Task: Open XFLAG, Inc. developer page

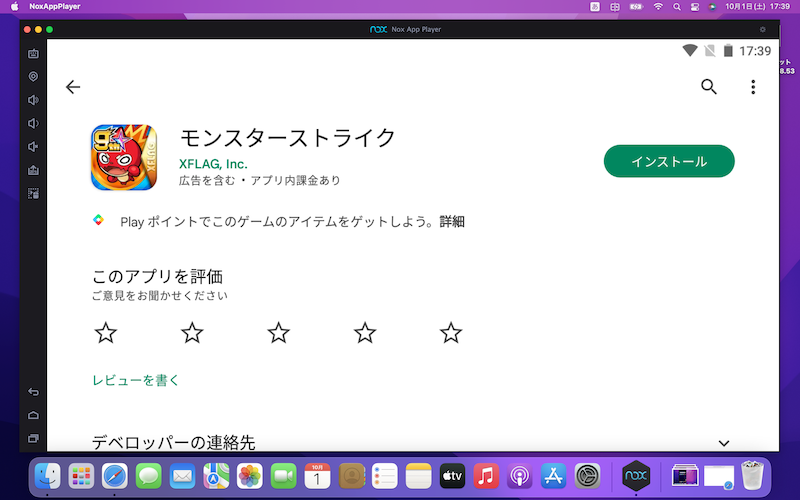Action: pyautogui.click(x=213, y=164)
